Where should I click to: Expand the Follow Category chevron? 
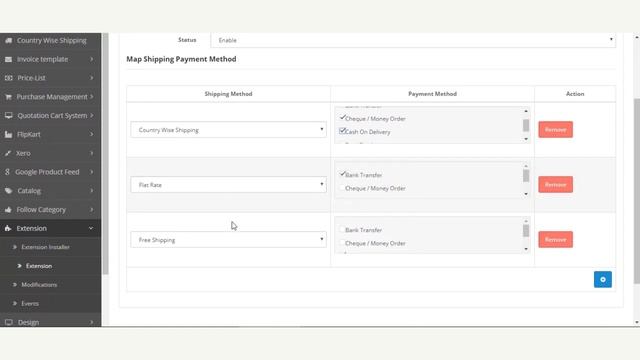(91, 209)
